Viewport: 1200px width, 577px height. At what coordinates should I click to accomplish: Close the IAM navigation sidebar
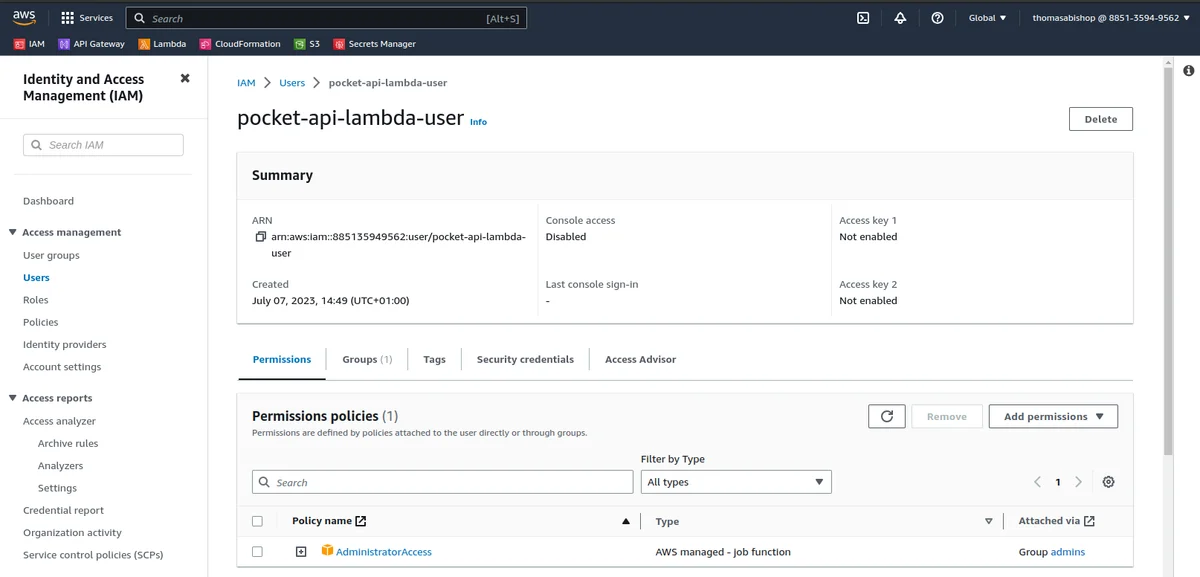click(185, 78)
